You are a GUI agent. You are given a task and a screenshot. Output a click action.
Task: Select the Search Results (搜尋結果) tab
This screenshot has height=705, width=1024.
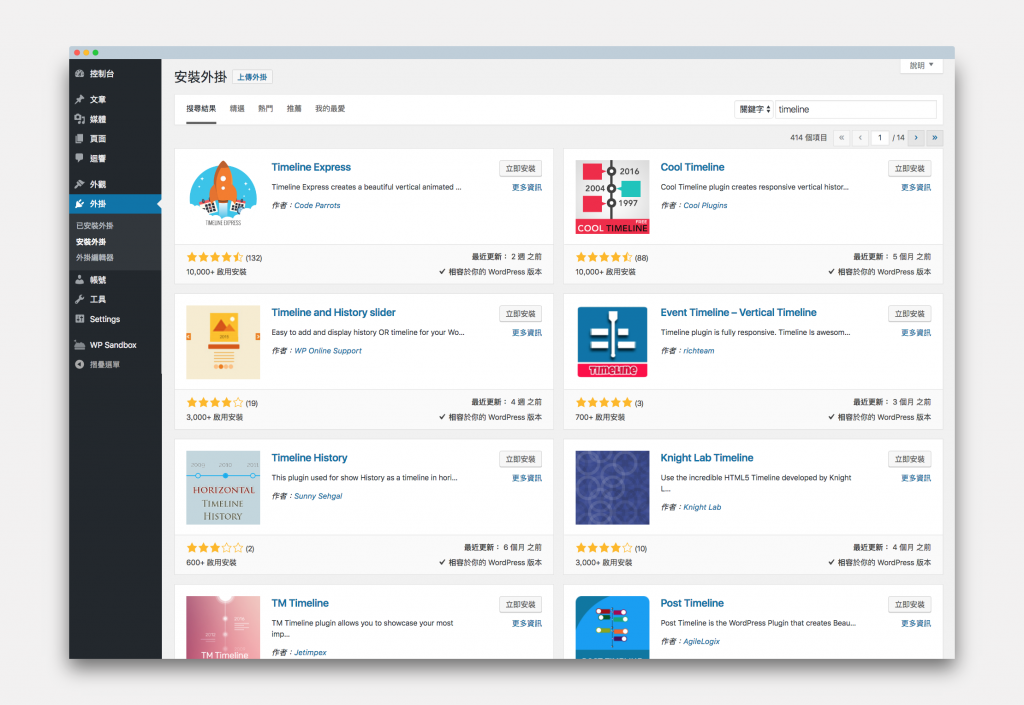(x=201, y=109)
